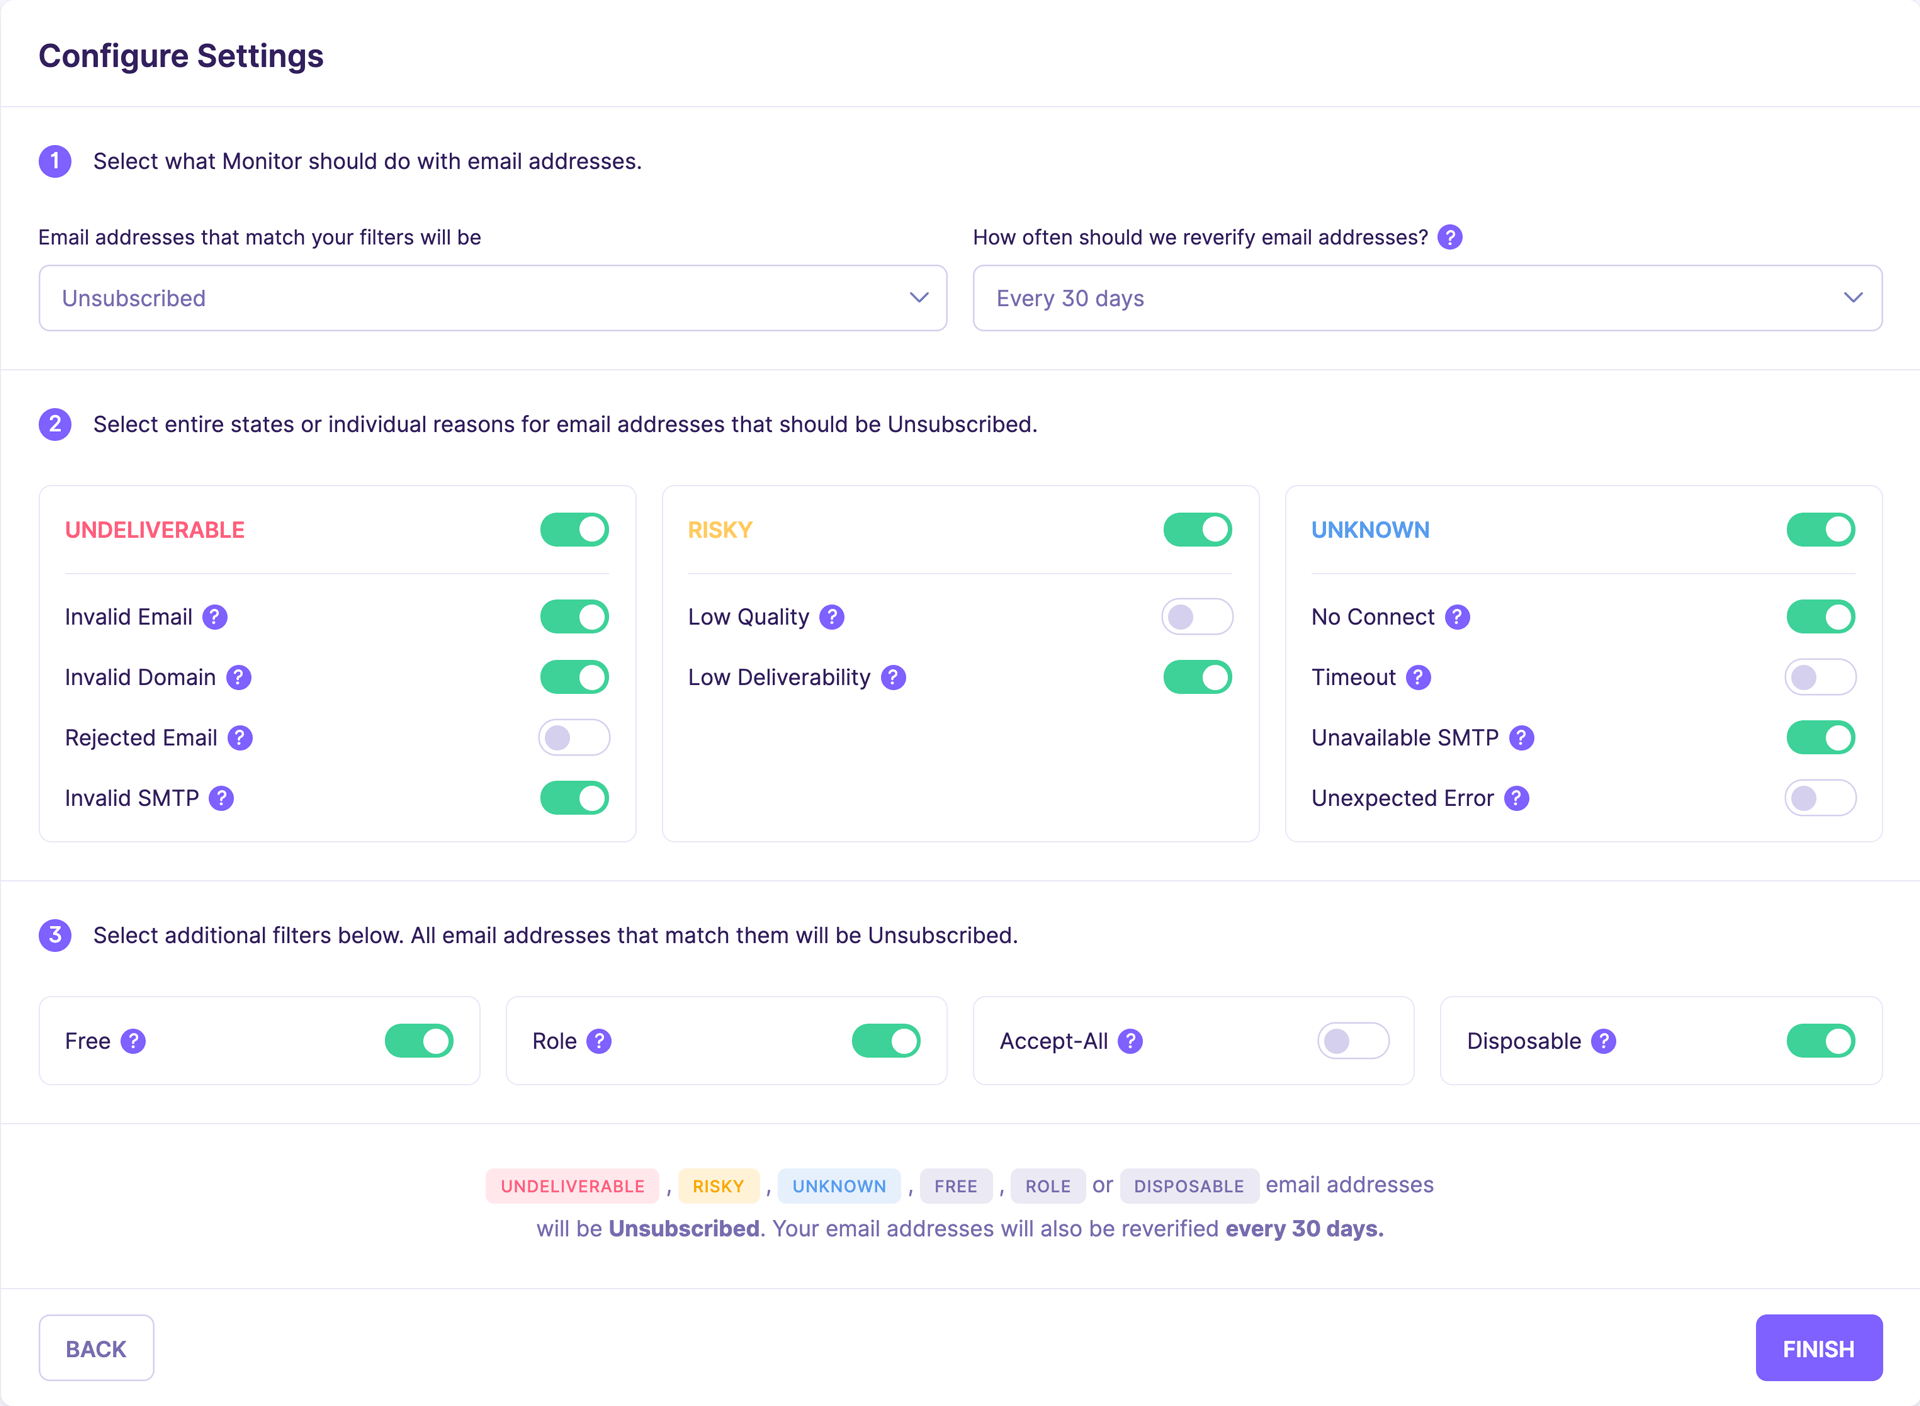Turn off the Invalid SMTP switch
The width and height of the screenshot is (1920, 1406).
[x=575, y=798]
